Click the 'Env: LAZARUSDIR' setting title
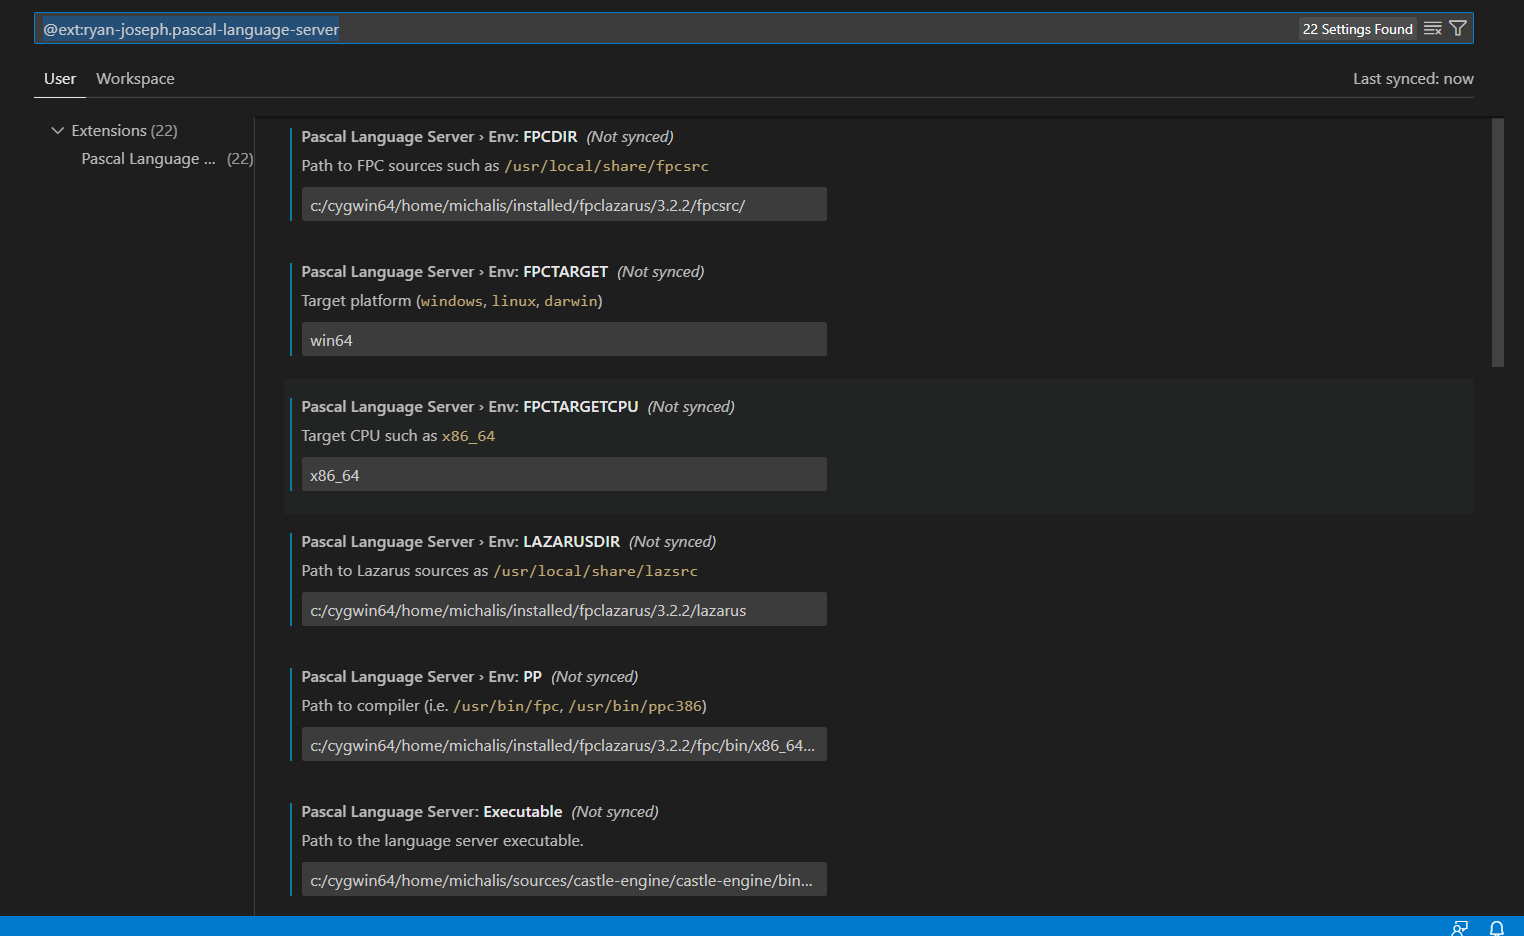The width and height of the screenshot is (1524, 936). pyautogui.click(x=461, y=542)
